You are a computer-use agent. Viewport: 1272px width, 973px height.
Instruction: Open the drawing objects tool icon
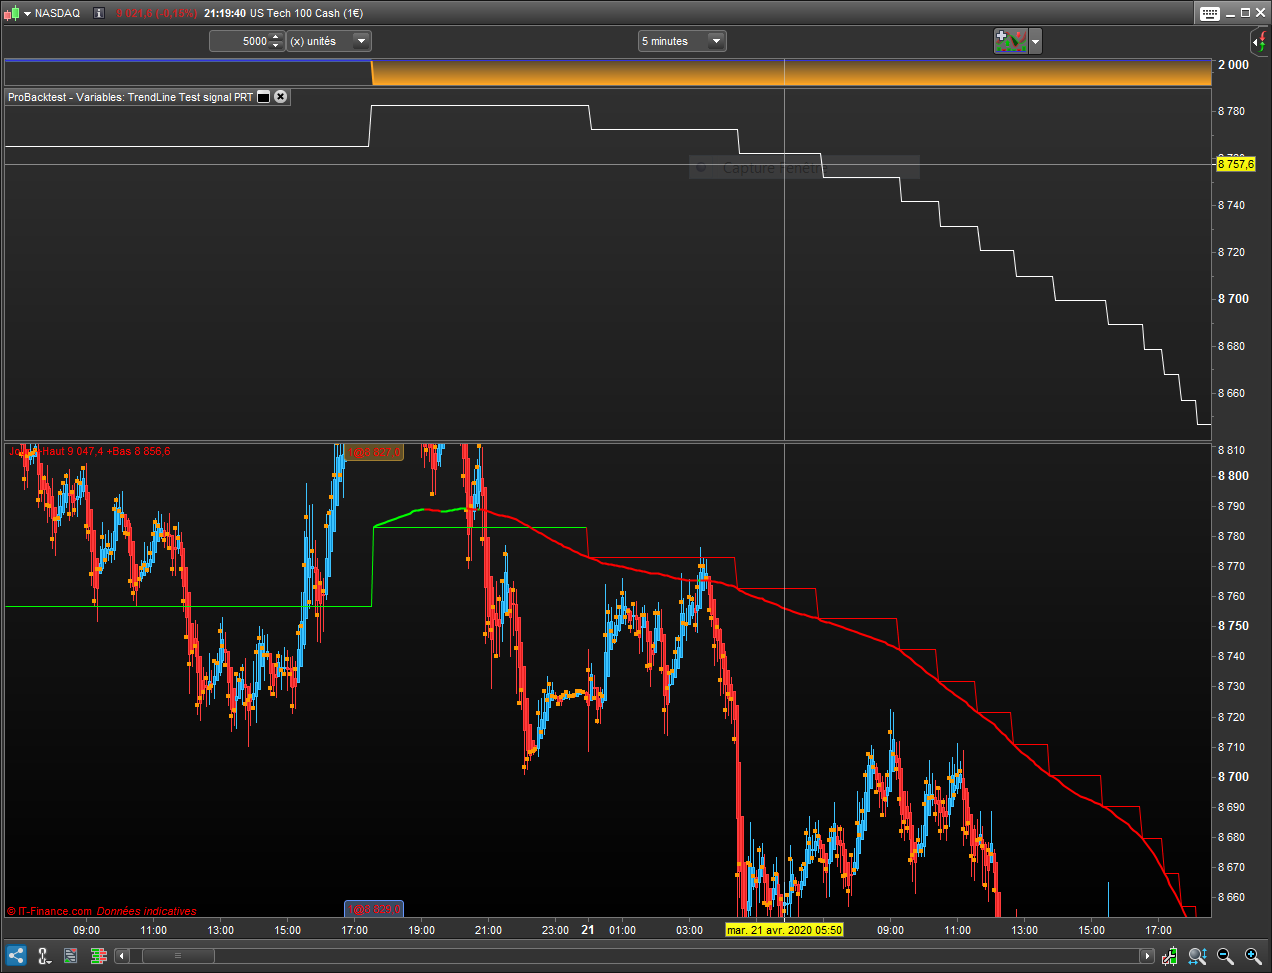tap(44, 956)
